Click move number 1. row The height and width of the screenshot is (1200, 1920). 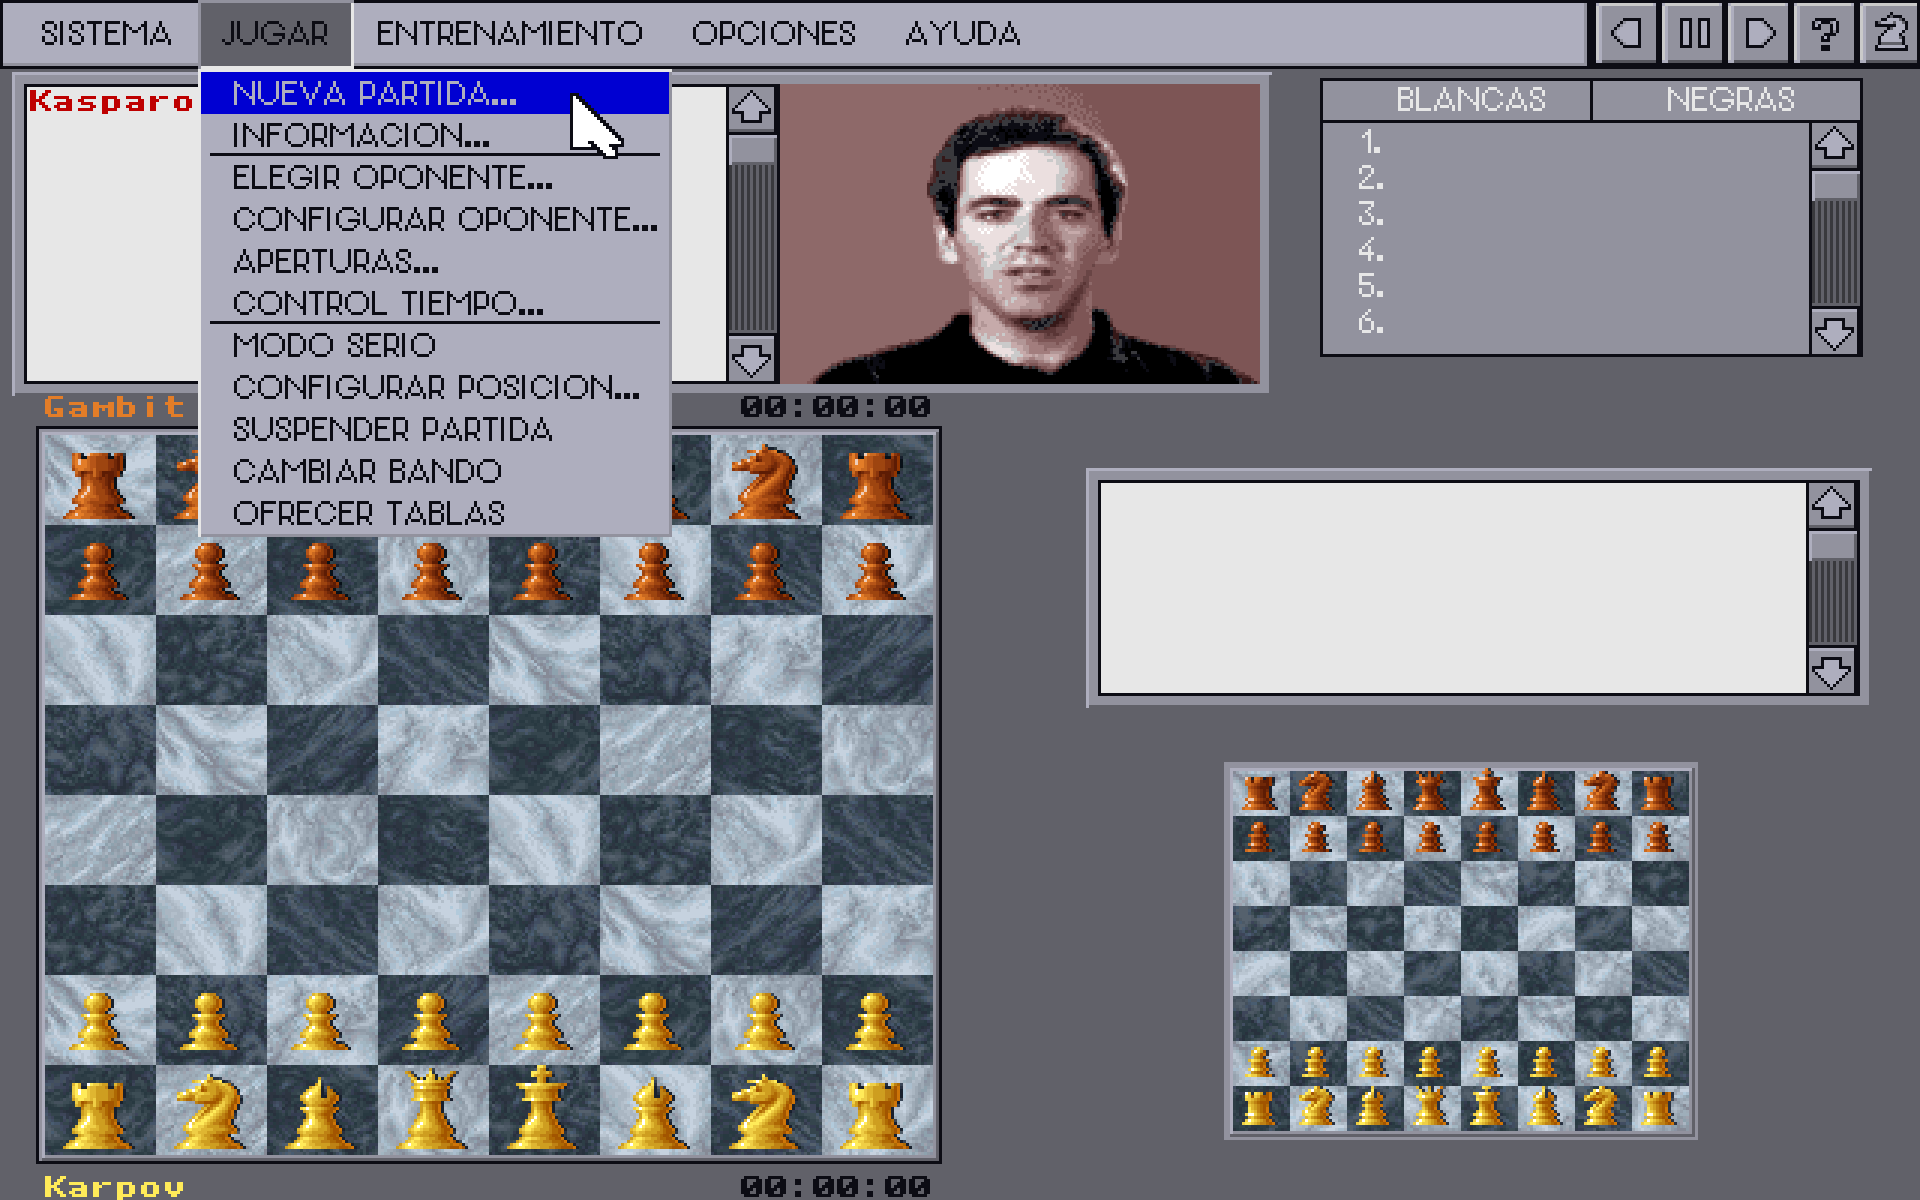[x=1565, y=143]
